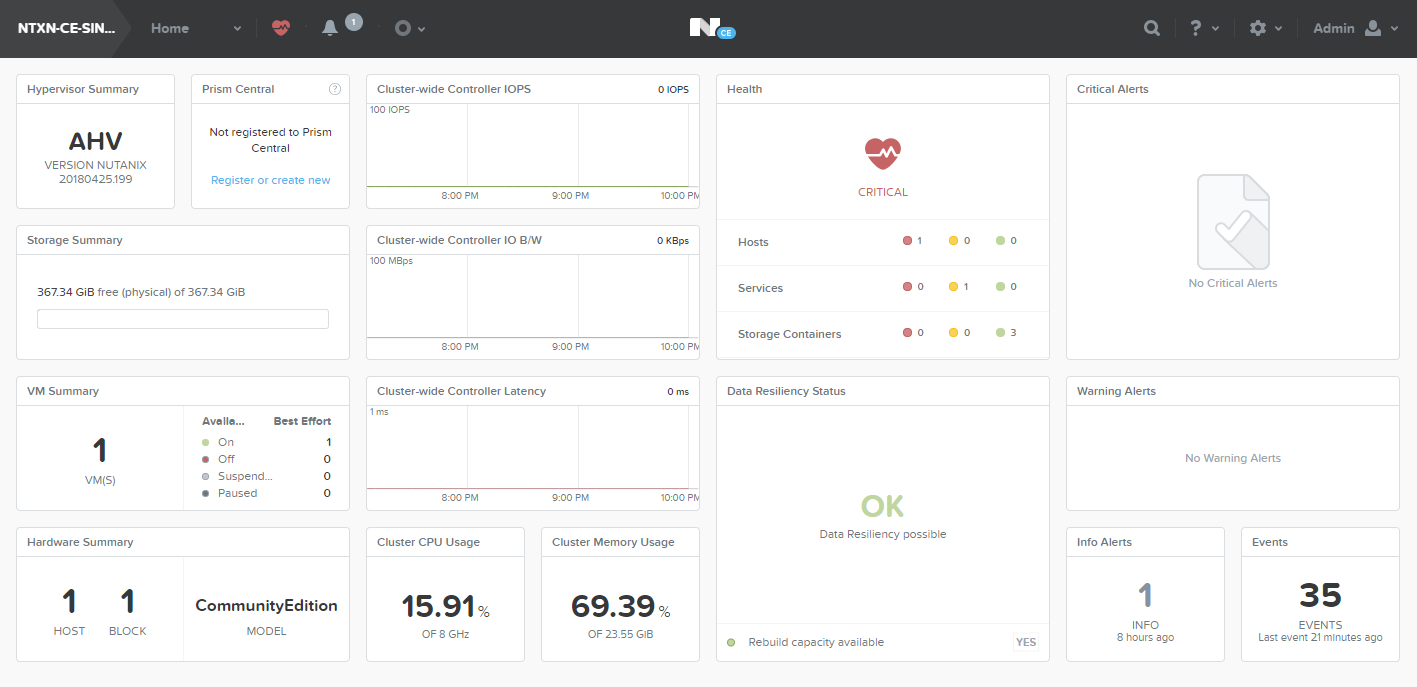The height and width of the screenshot is (687, 1417).
Task: Click the tasks circle icon in header
Action: point(403,28)
